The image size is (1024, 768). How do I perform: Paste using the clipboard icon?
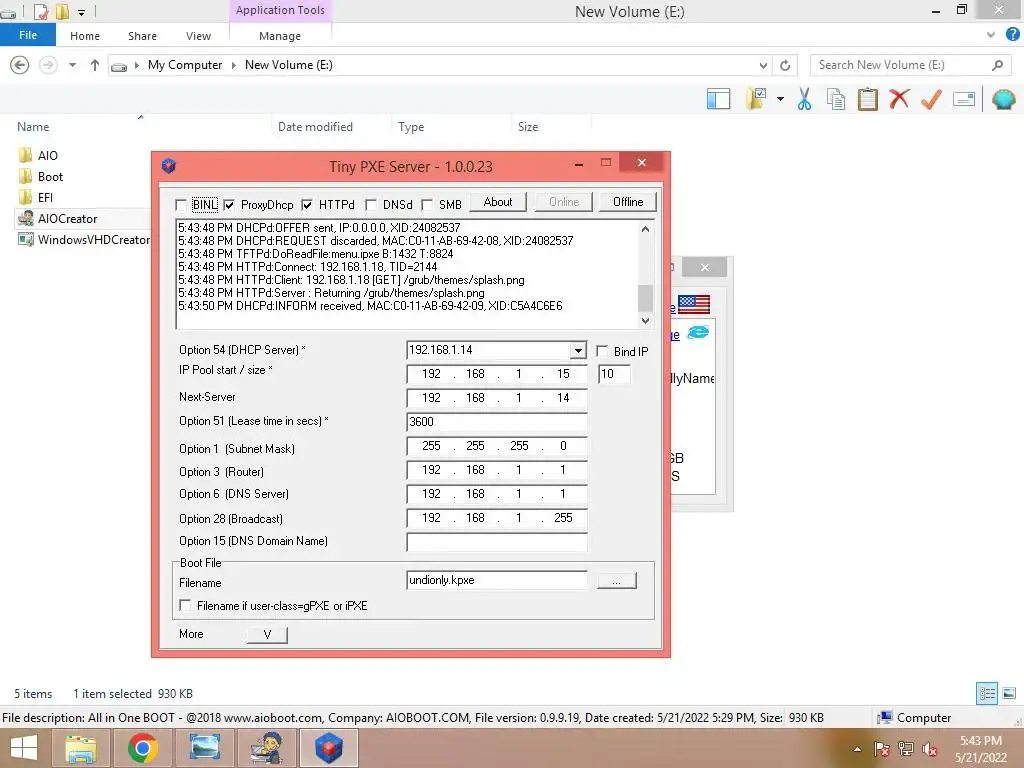[867, 99]
